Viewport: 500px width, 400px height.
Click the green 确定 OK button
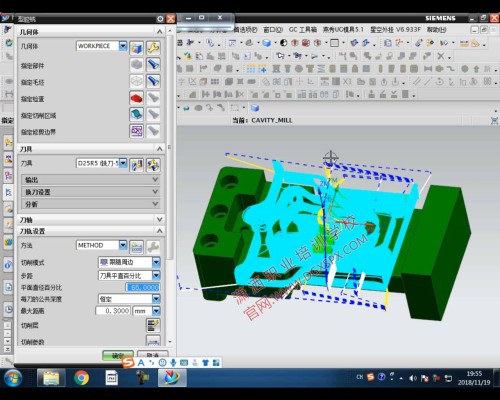118,355
